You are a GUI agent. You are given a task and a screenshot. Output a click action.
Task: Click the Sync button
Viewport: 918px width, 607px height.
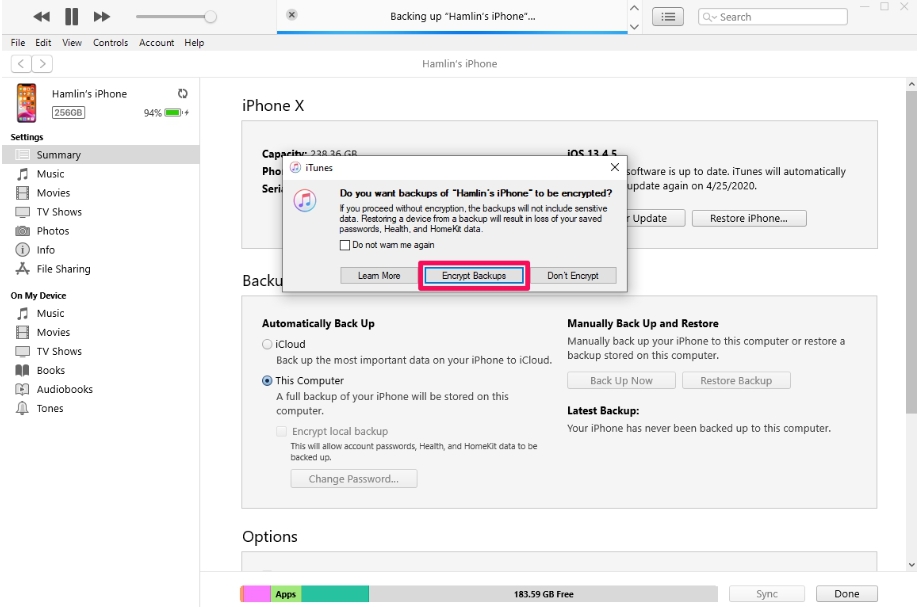[766, 594]
